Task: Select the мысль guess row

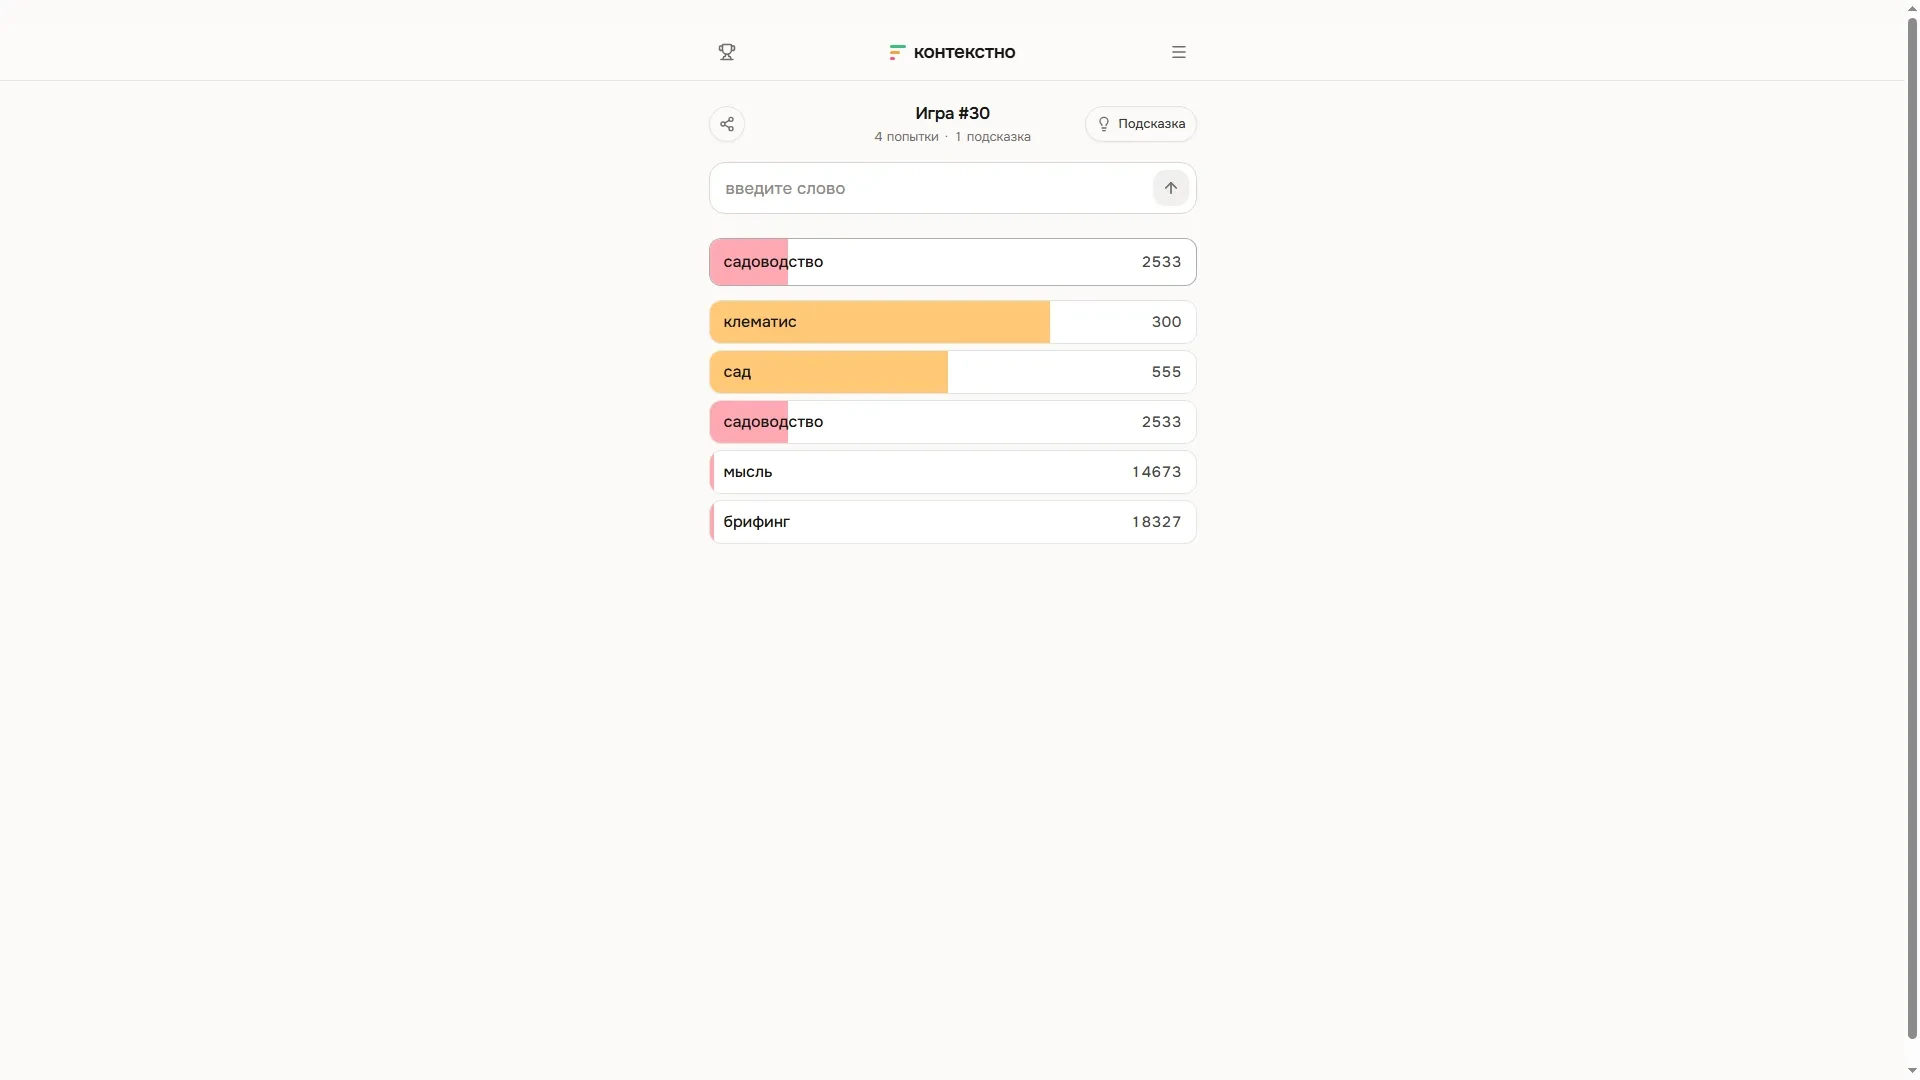Action: pos(953,472)
